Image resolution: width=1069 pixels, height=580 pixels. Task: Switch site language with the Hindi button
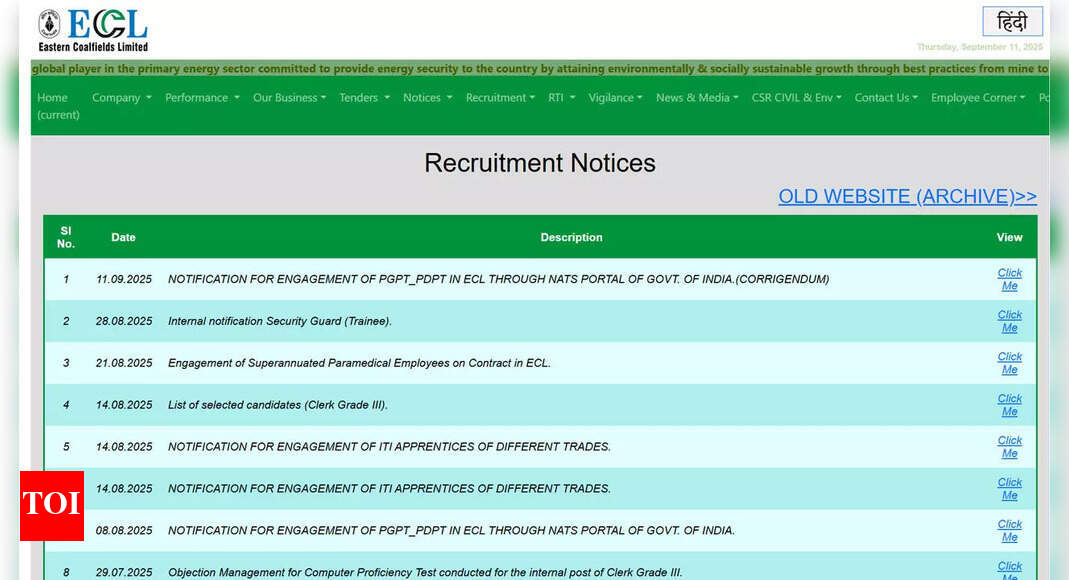(x=1012, y=21)
